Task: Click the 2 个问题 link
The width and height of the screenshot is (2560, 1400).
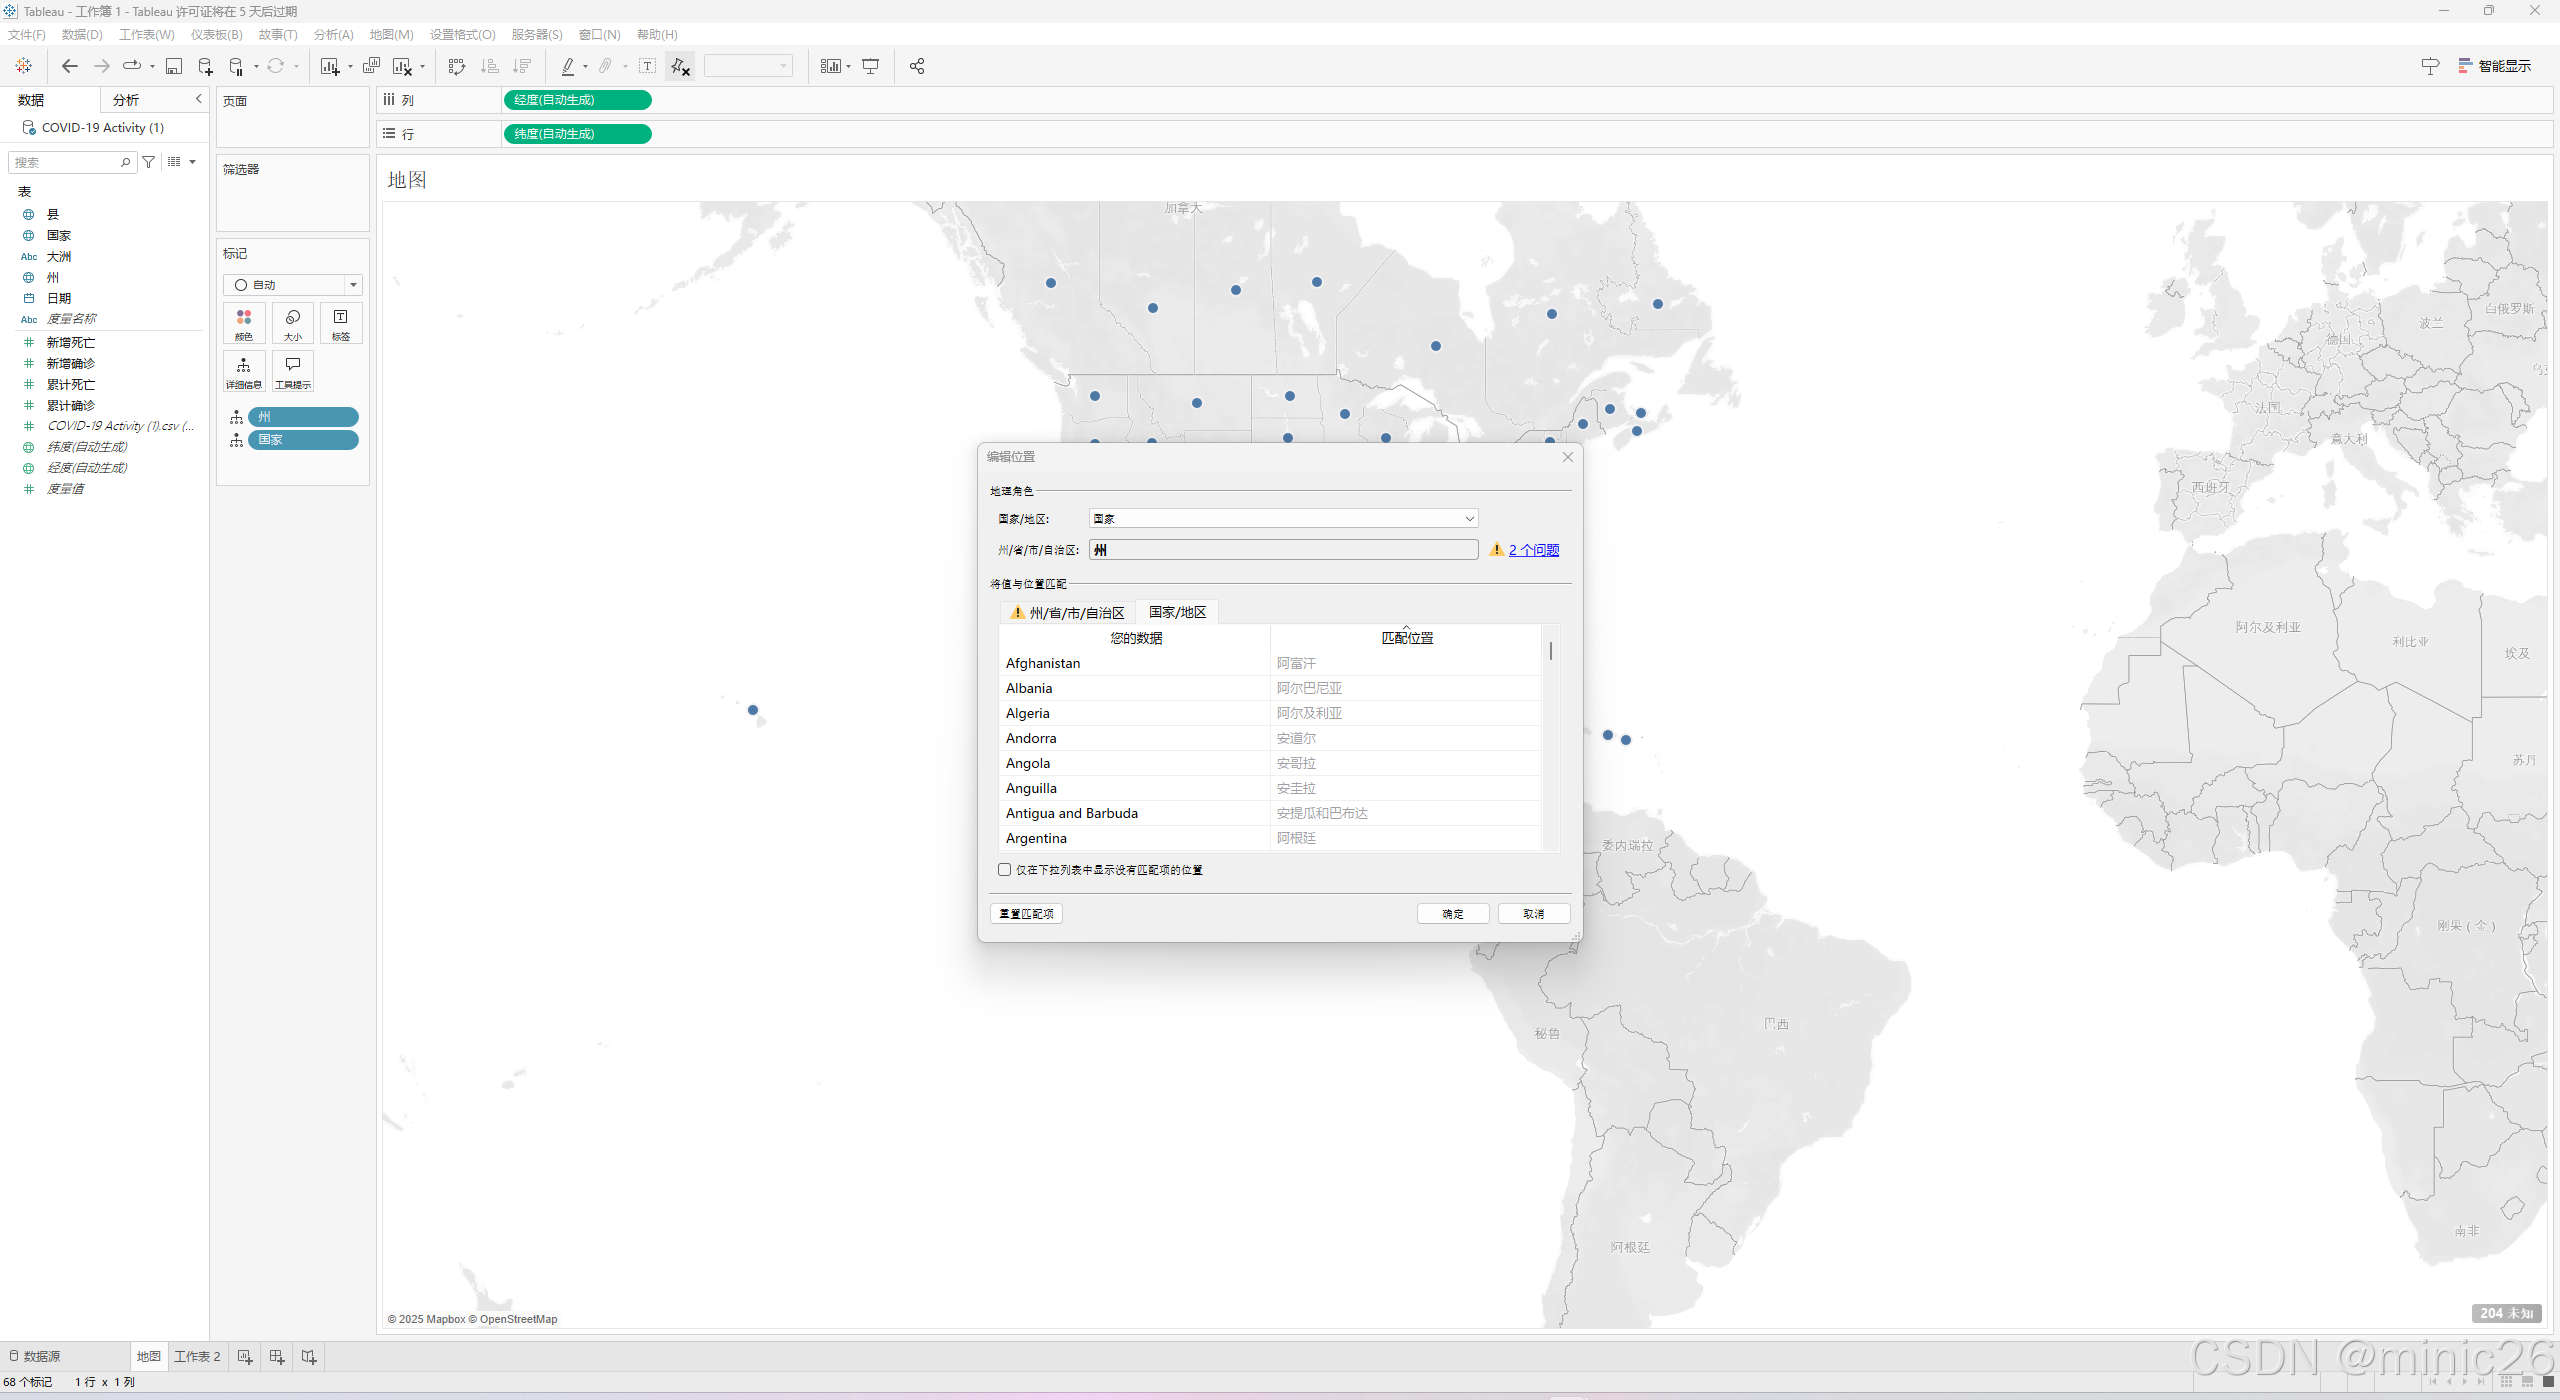Action: tap(1533, 550)
